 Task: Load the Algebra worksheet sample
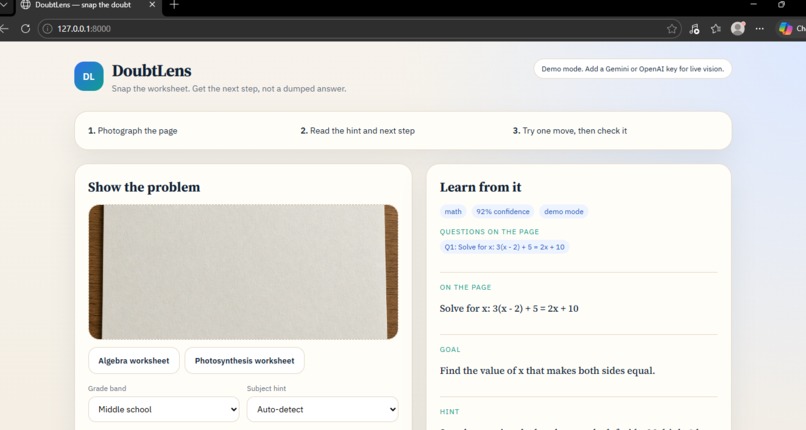(x=134, y=361)
